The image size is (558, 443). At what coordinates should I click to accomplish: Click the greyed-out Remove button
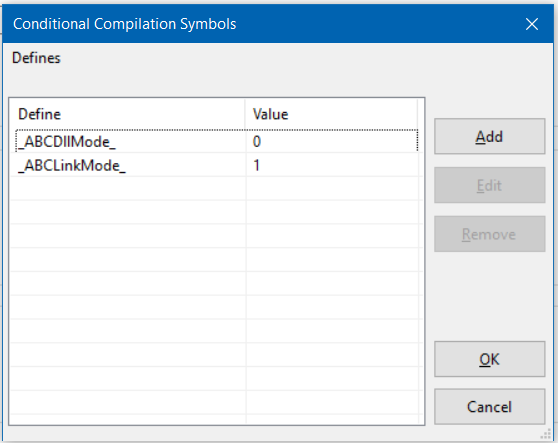pos(489,234)
